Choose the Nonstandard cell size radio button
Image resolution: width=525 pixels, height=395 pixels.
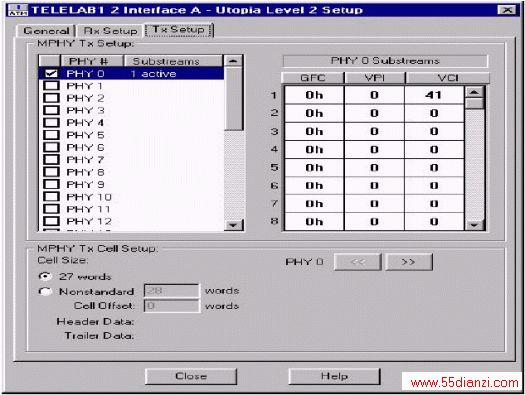pyautogui.click(x=45, y=291)
